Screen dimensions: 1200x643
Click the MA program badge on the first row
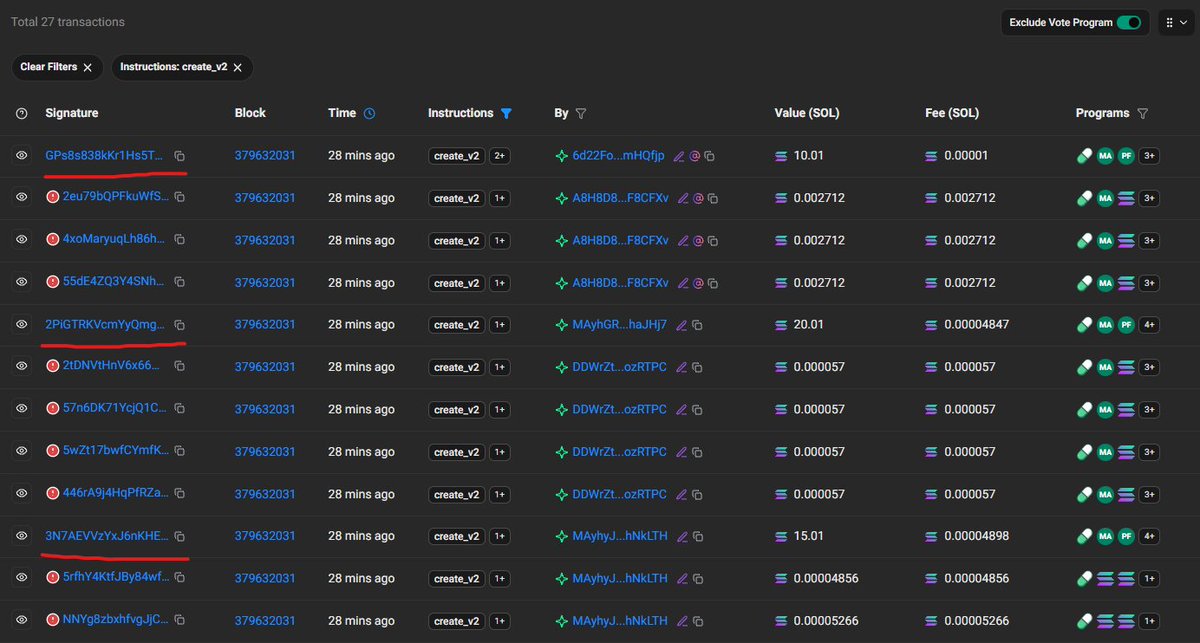coord(1105,155)
